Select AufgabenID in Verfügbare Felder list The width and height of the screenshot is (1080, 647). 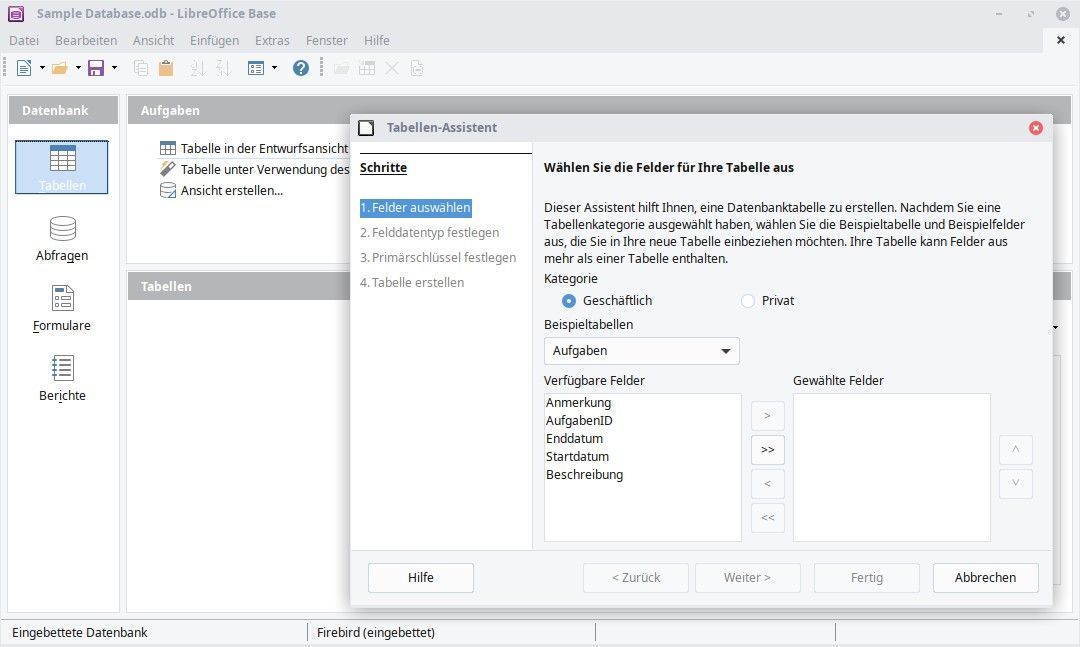coord(579,421)
